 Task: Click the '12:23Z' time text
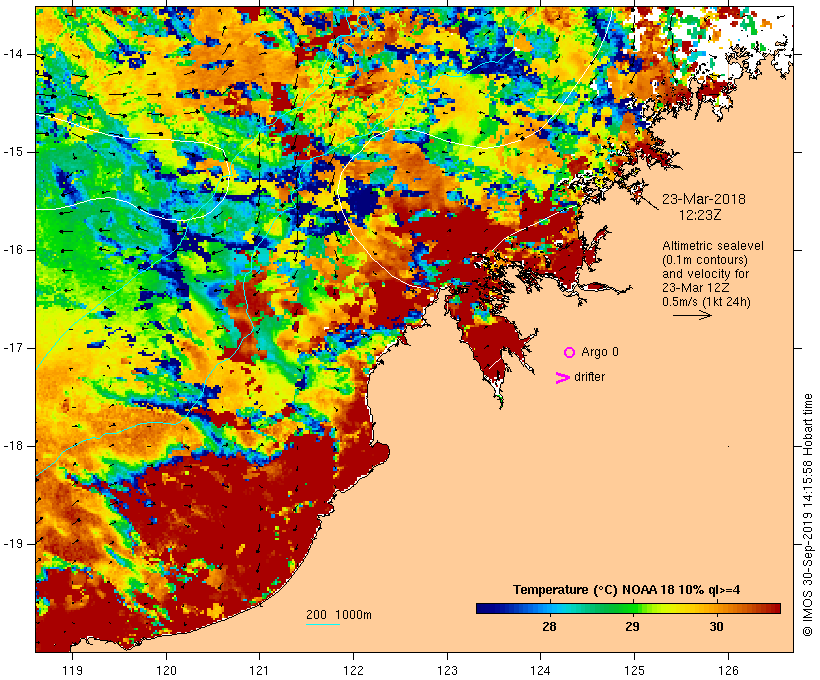[700, 215]
